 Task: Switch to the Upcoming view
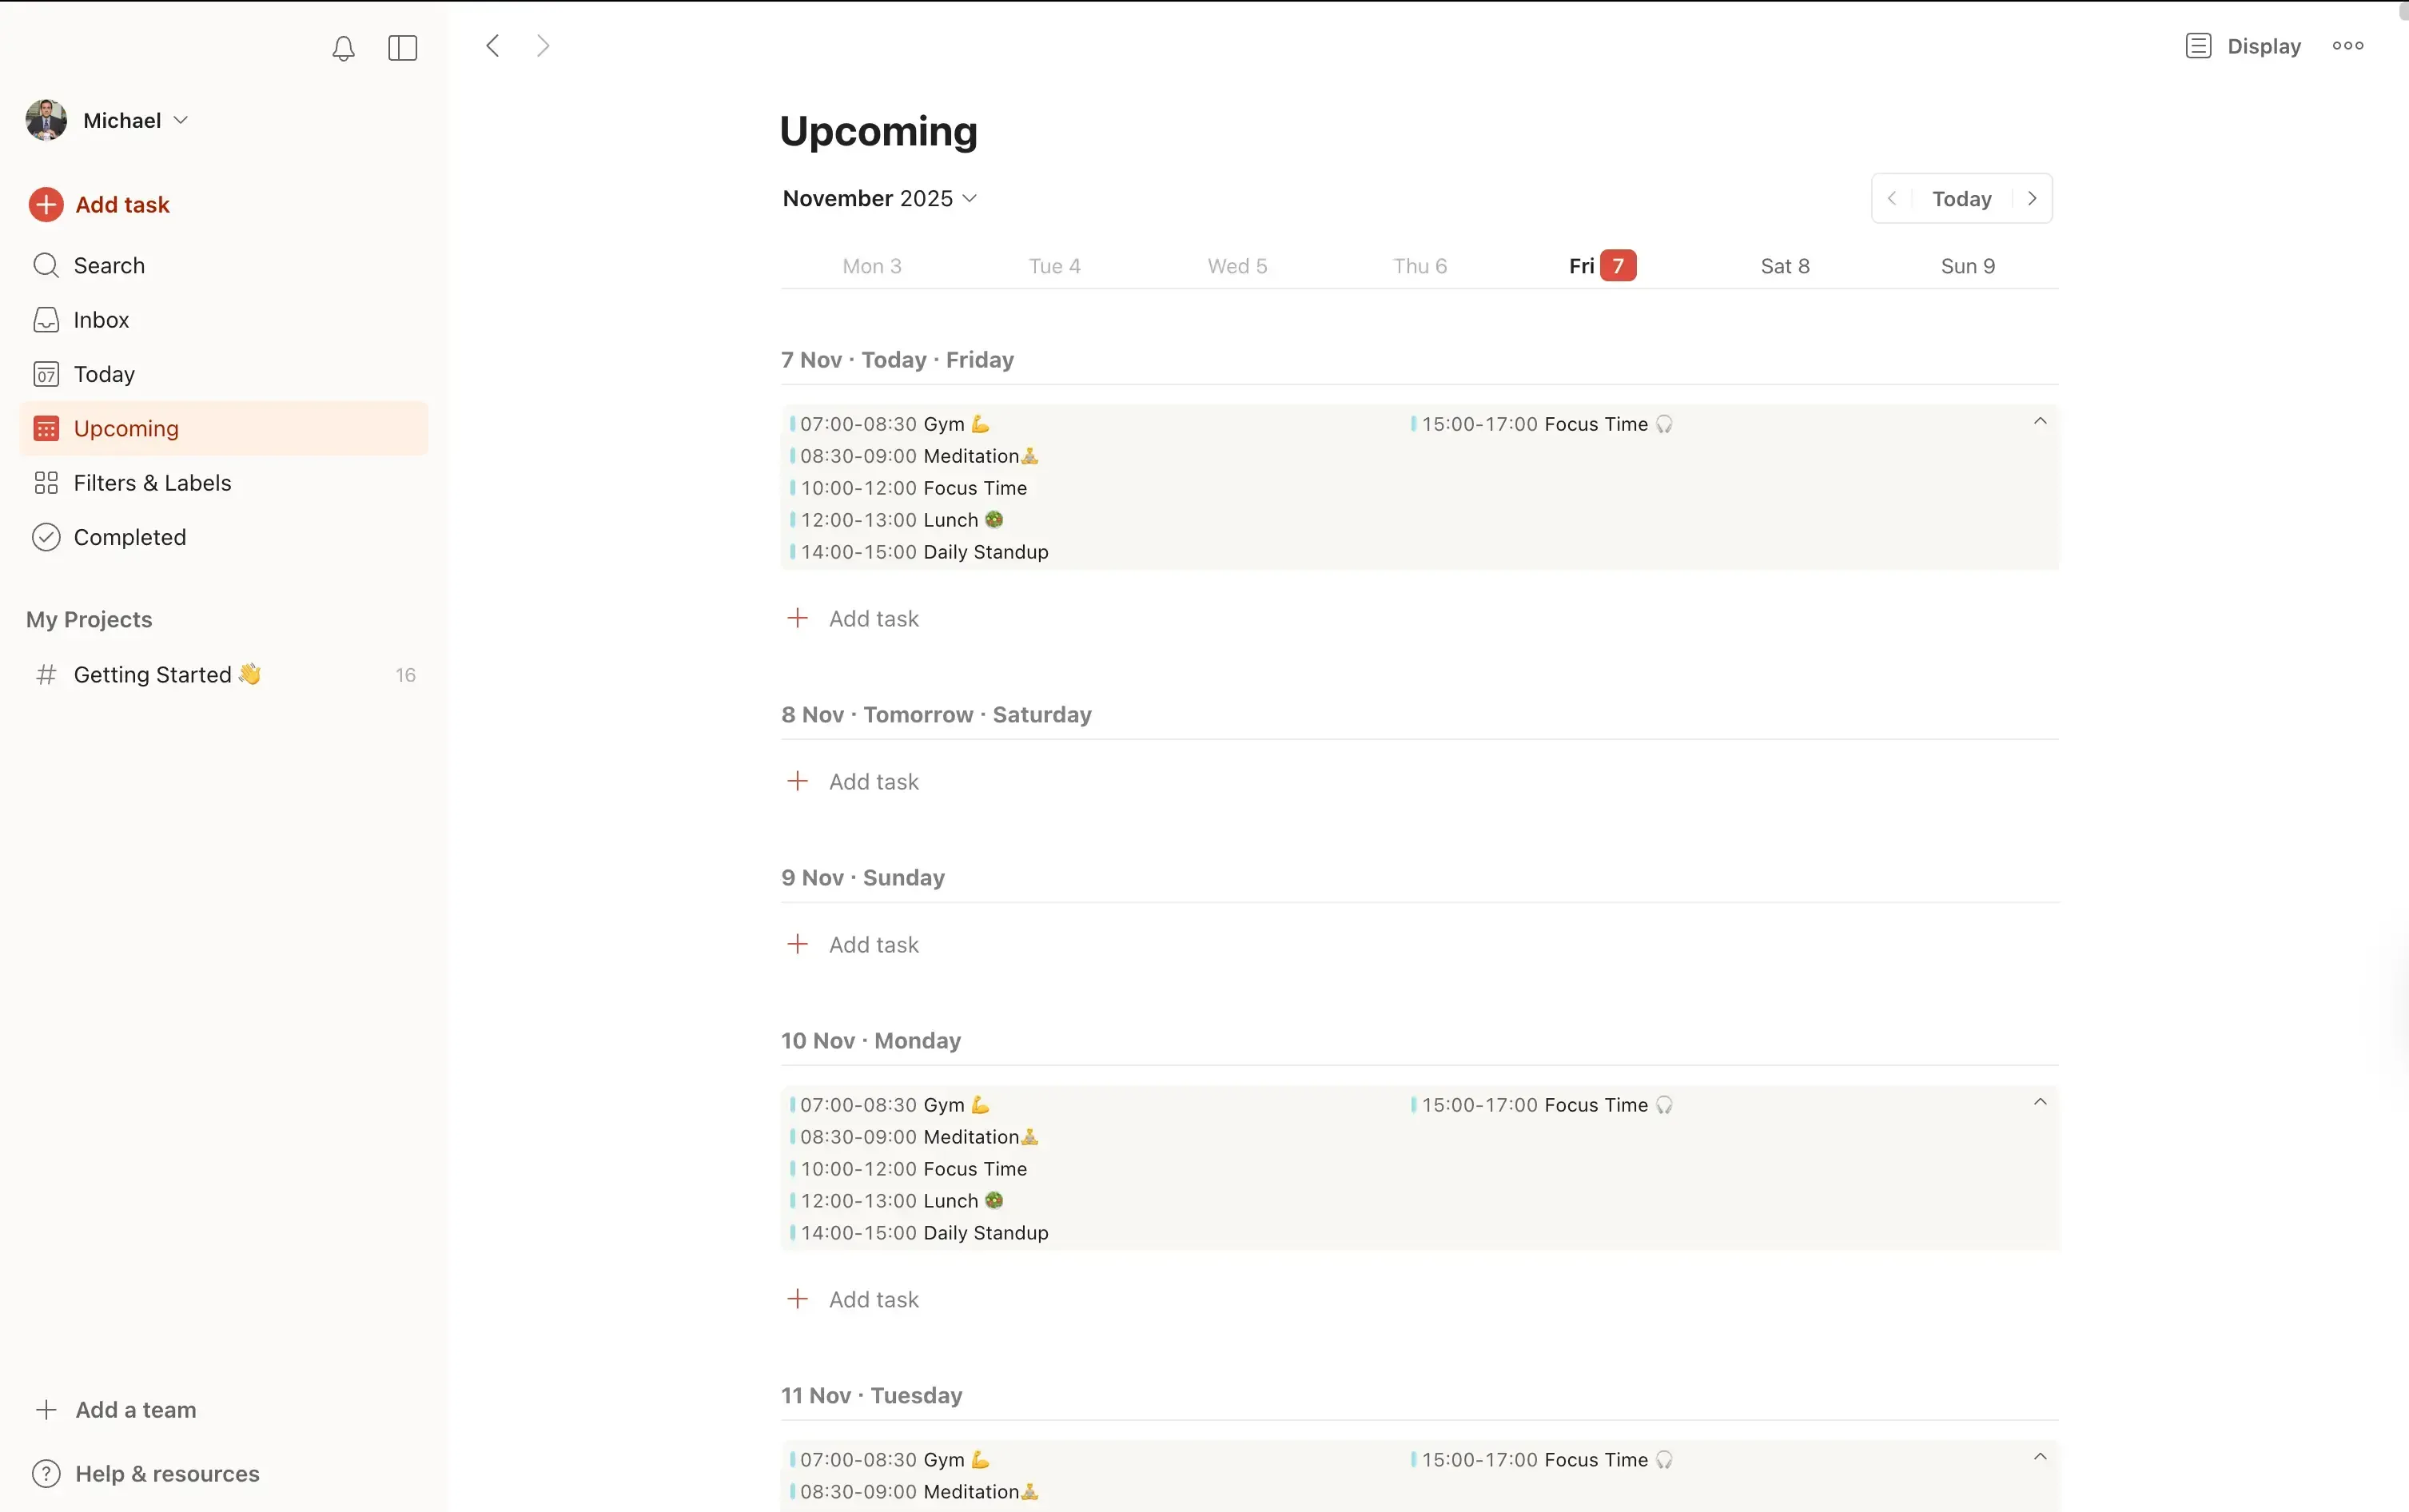pos(124,427)
